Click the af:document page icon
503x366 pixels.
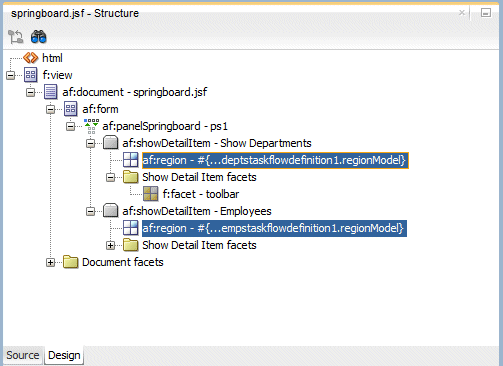(x=51, y=92)
